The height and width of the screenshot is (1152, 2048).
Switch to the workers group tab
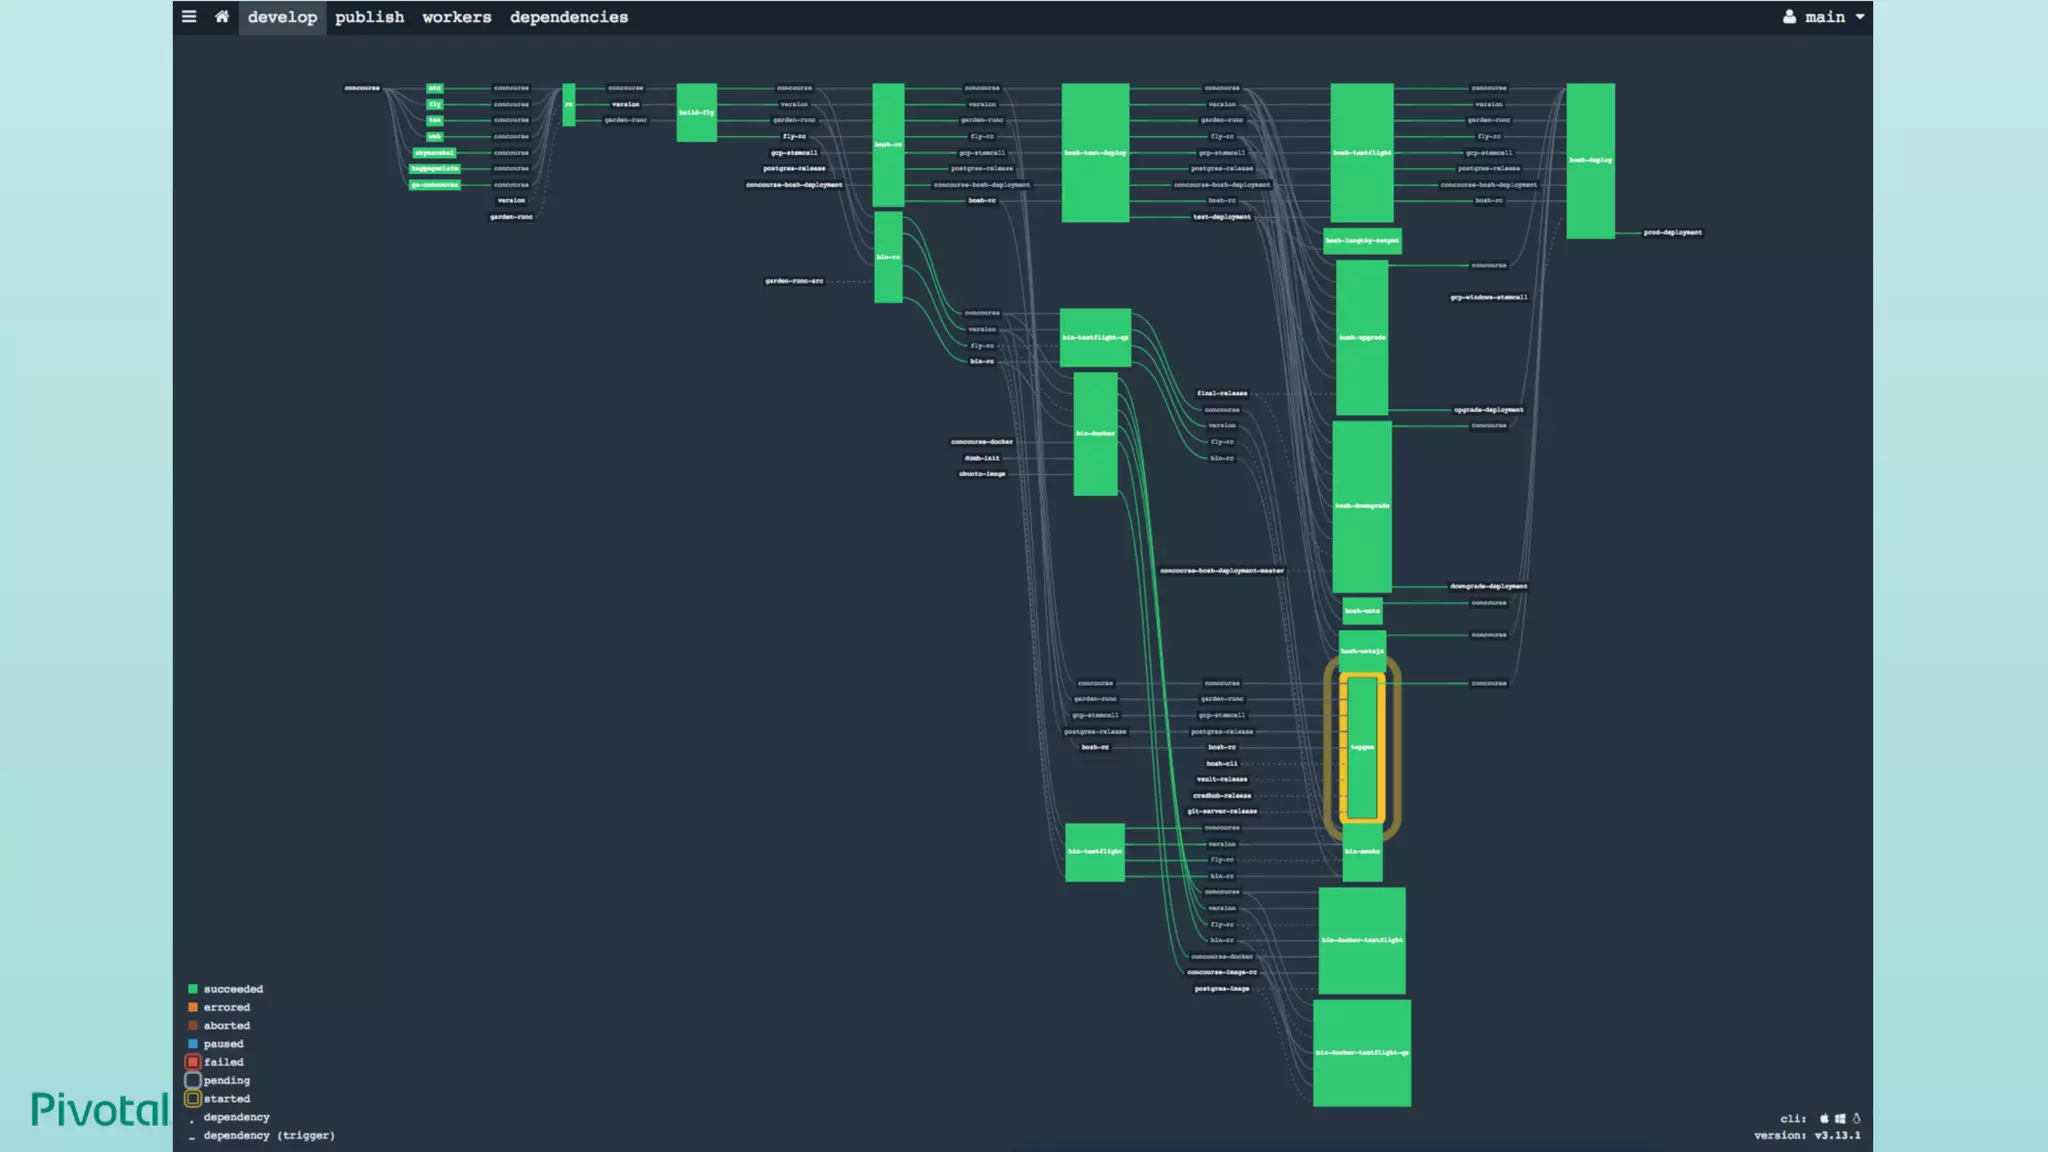pyautogui.click(x=456, y=17)
